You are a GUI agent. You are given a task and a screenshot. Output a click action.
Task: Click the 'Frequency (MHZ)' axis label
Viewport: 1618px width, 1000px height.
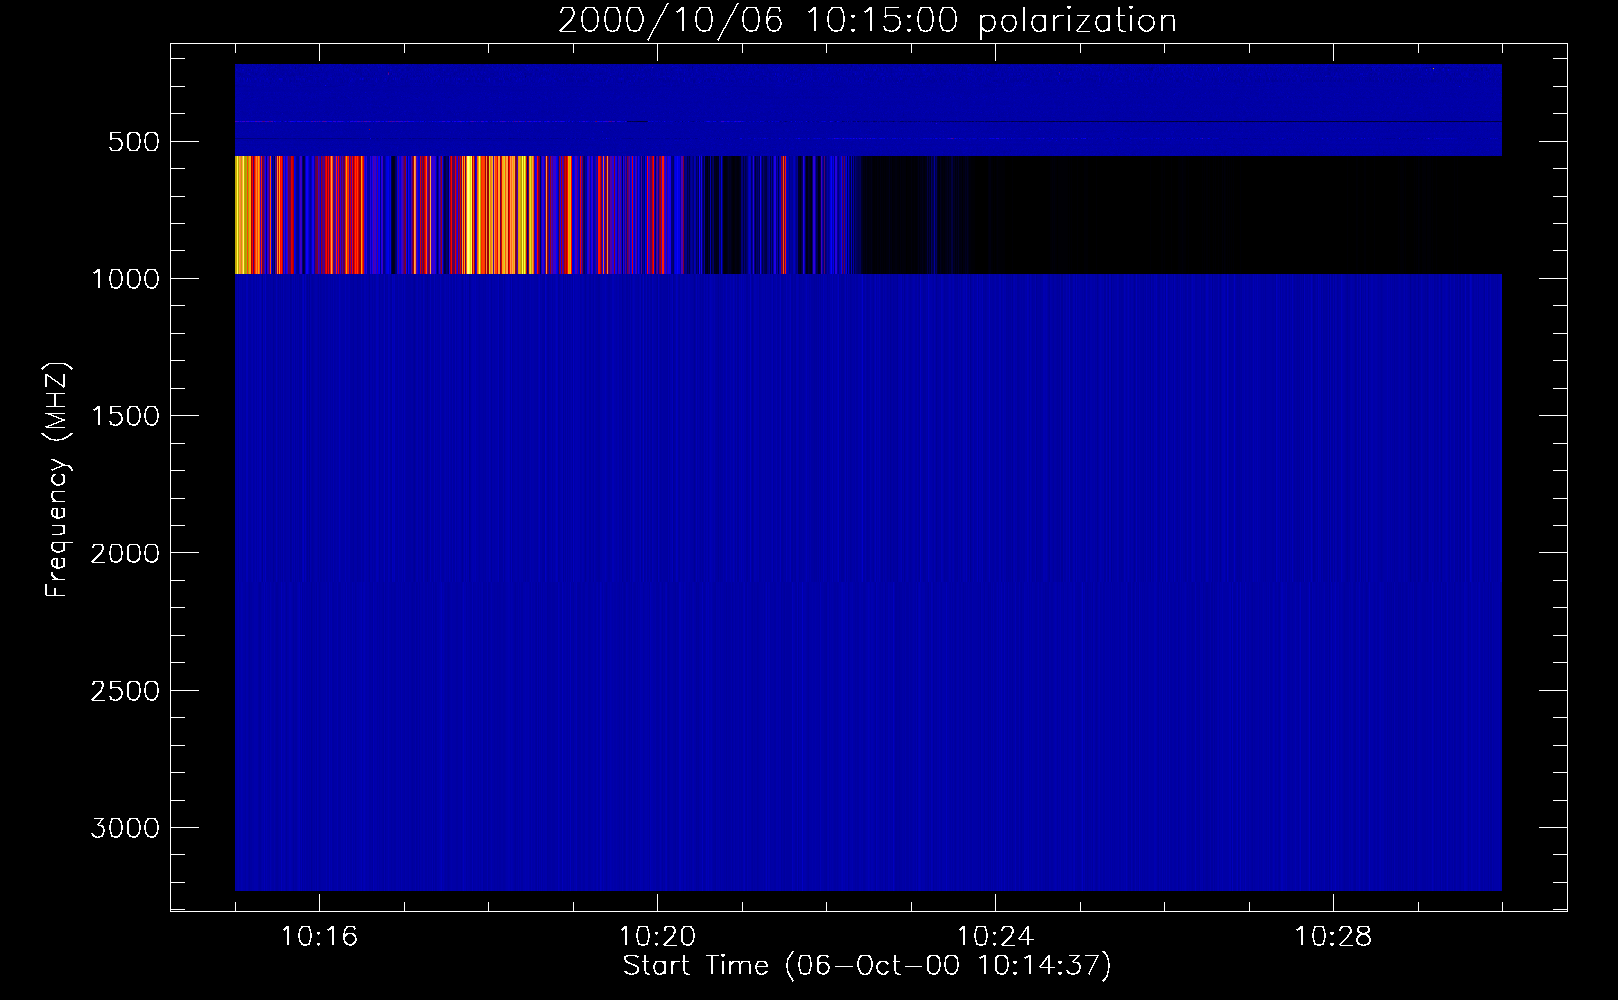click(x=58, y=479)
